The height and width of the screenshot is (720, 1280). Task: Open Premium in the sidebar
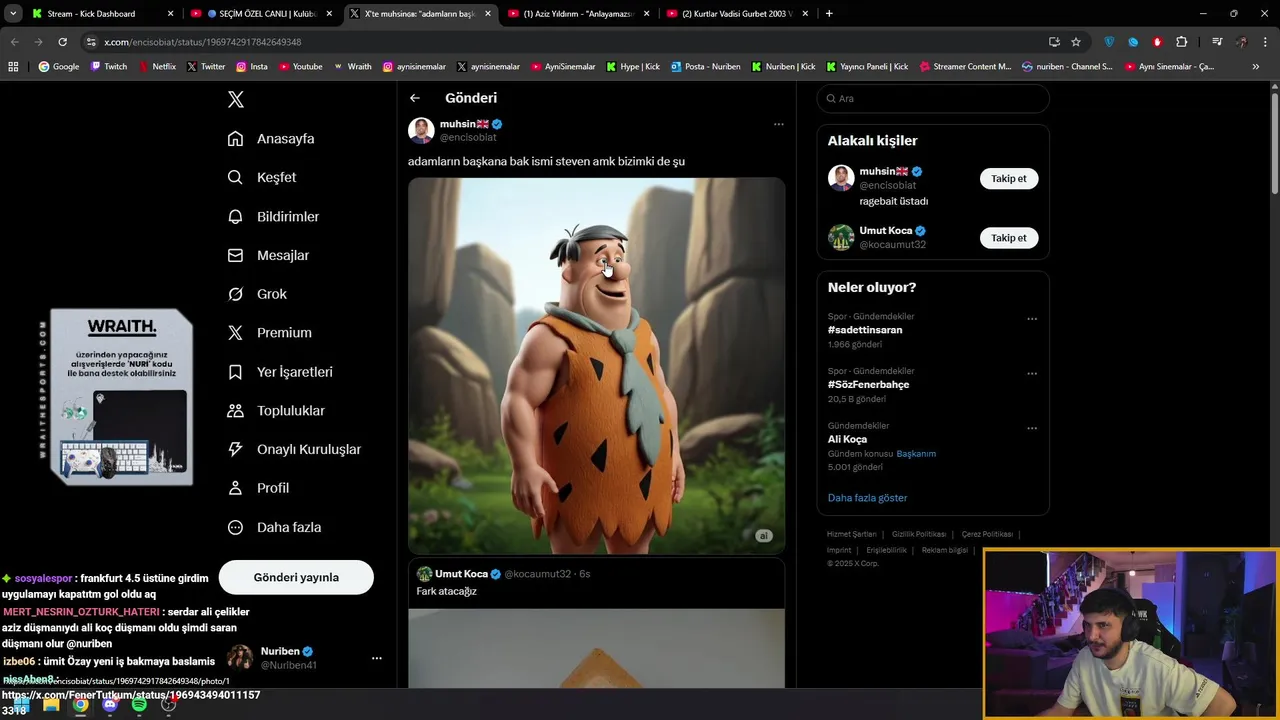coord(269,333)
